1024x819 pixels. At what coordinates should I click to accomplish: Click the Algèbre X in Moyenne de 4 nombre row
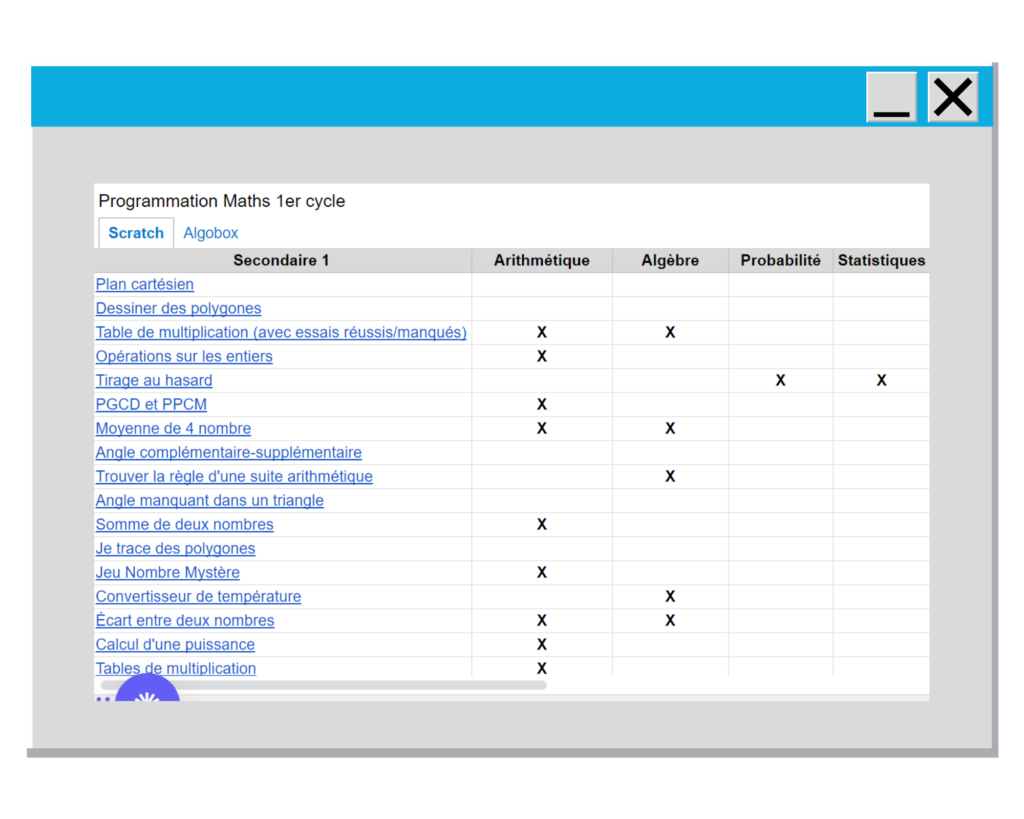point(670,428)
